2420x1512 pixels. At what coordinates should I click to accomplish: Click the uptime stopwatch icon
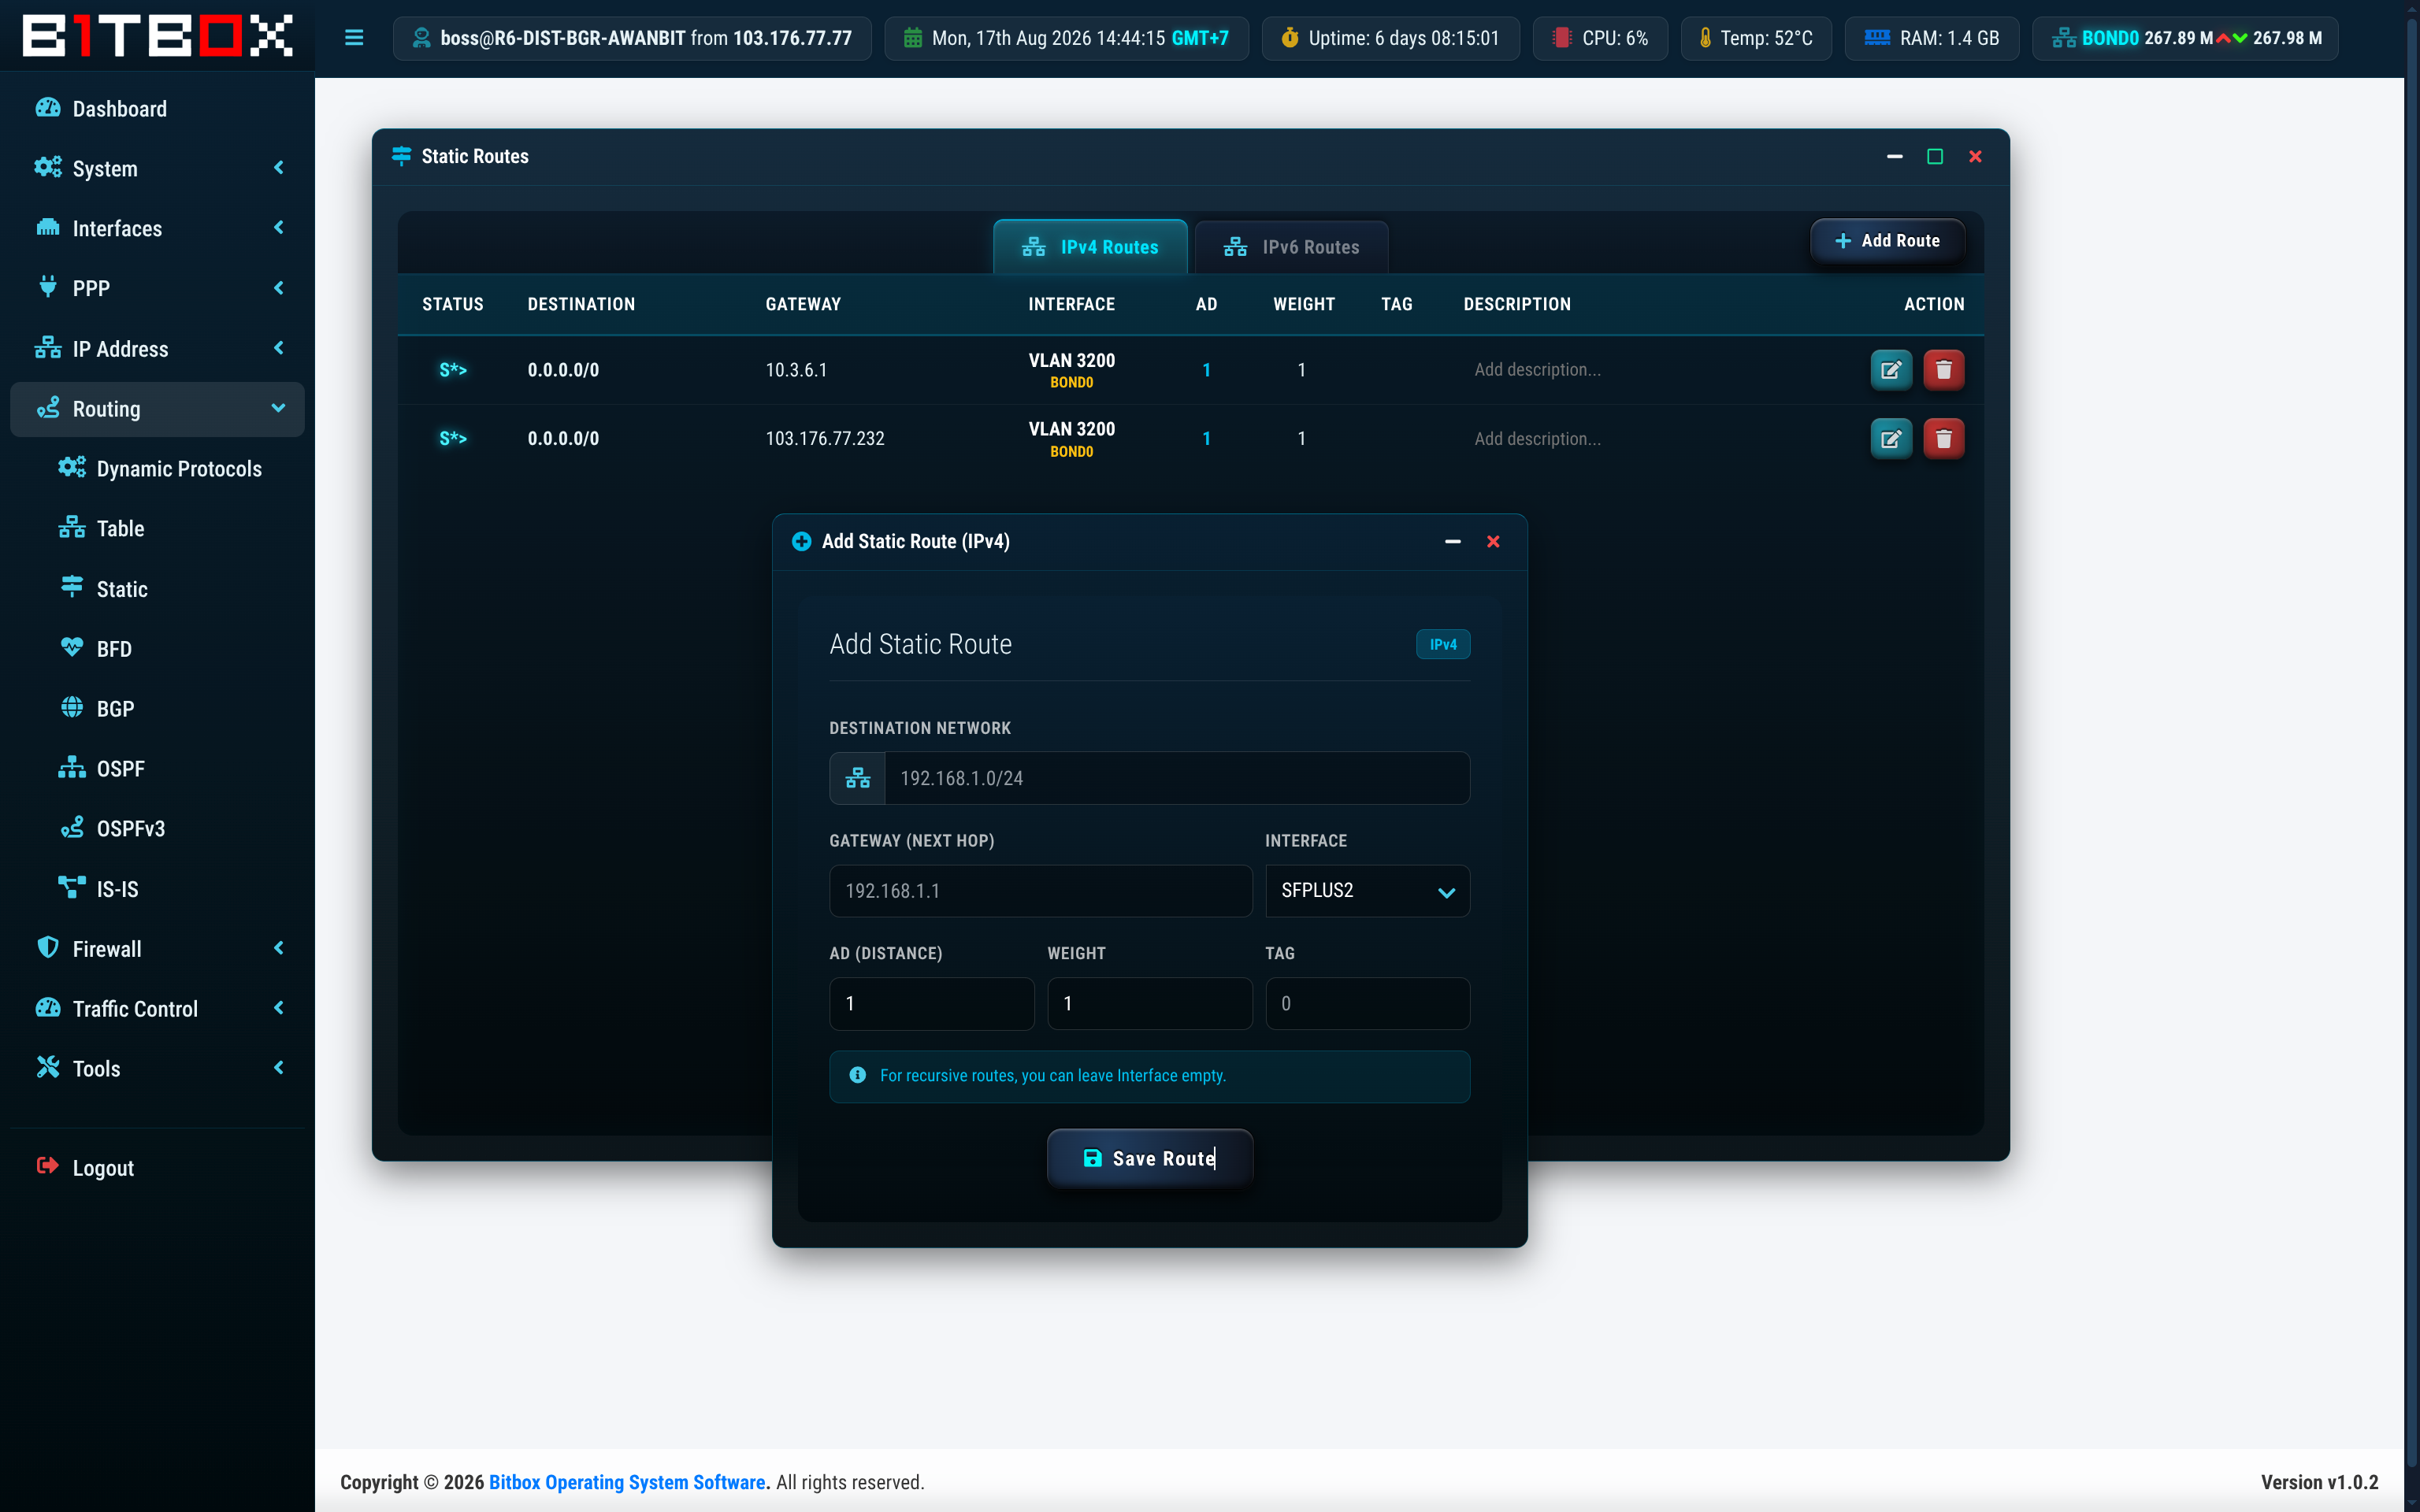click(x=1290, y=38)
